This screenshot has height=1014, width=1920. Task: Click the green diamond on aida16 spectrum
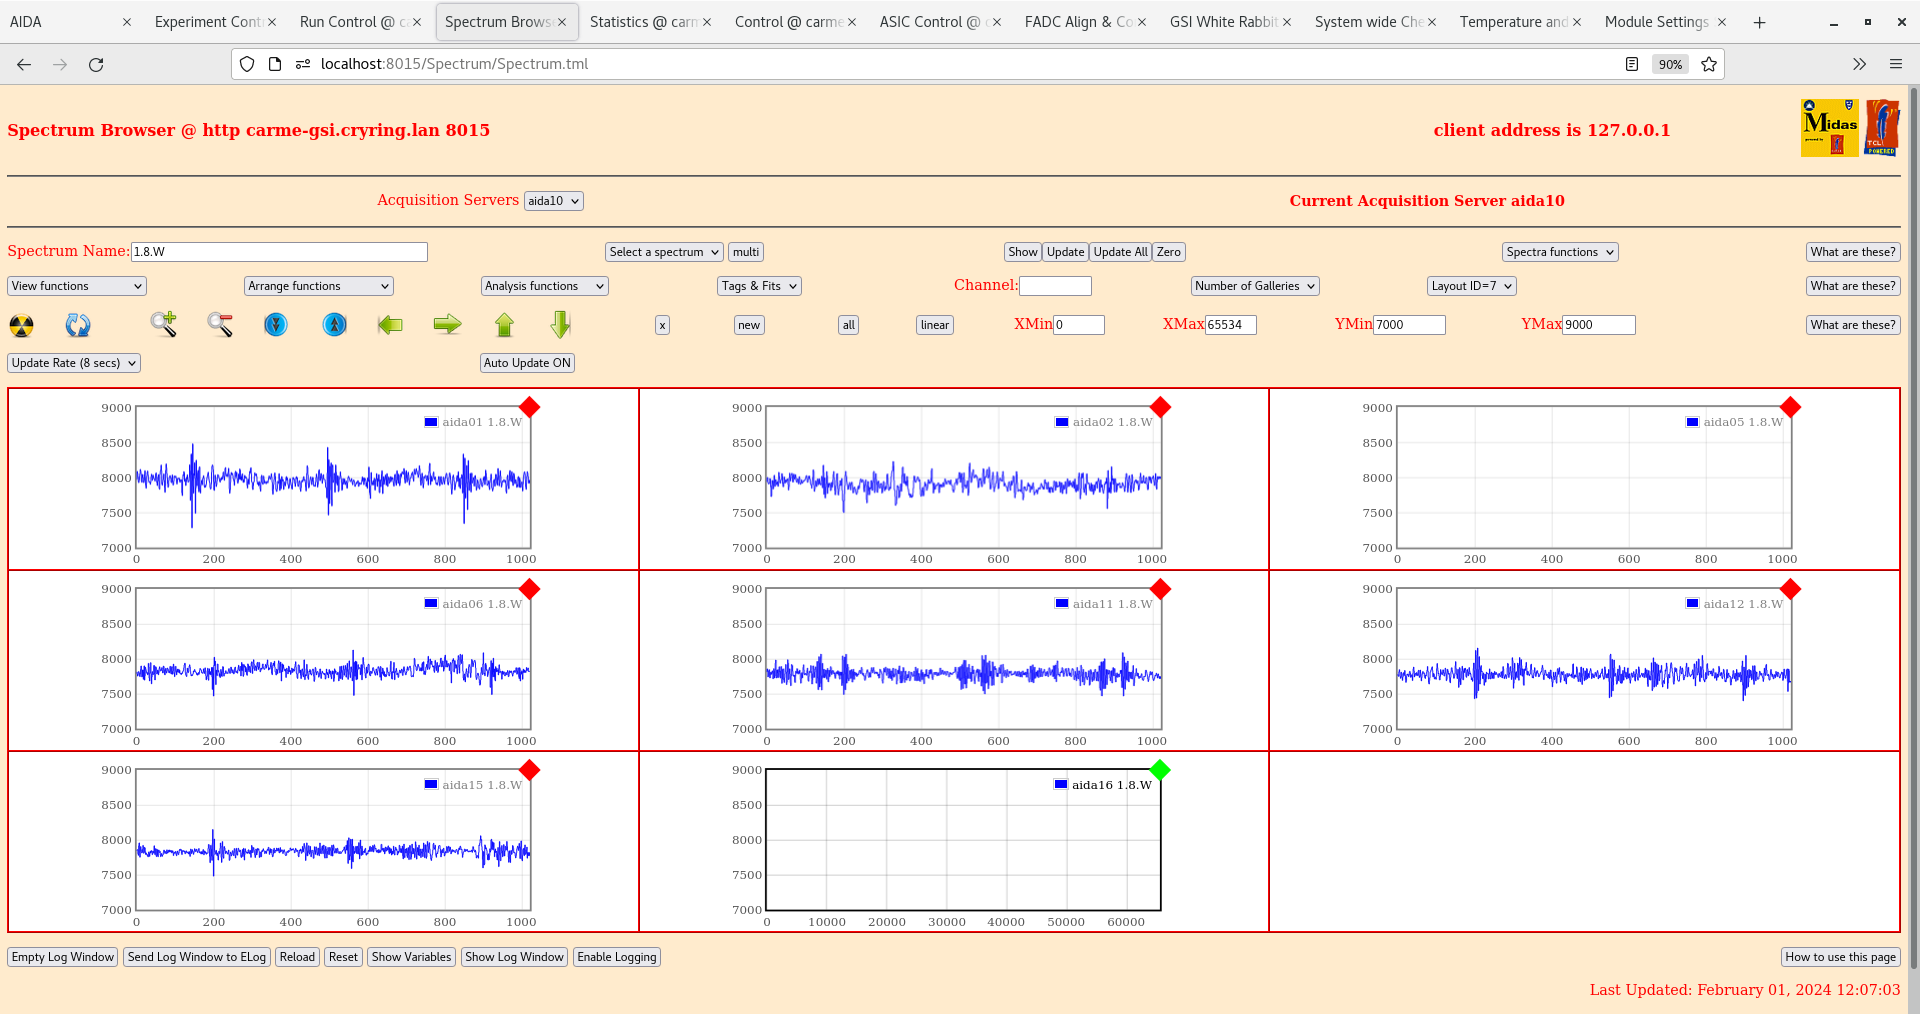1159,770
